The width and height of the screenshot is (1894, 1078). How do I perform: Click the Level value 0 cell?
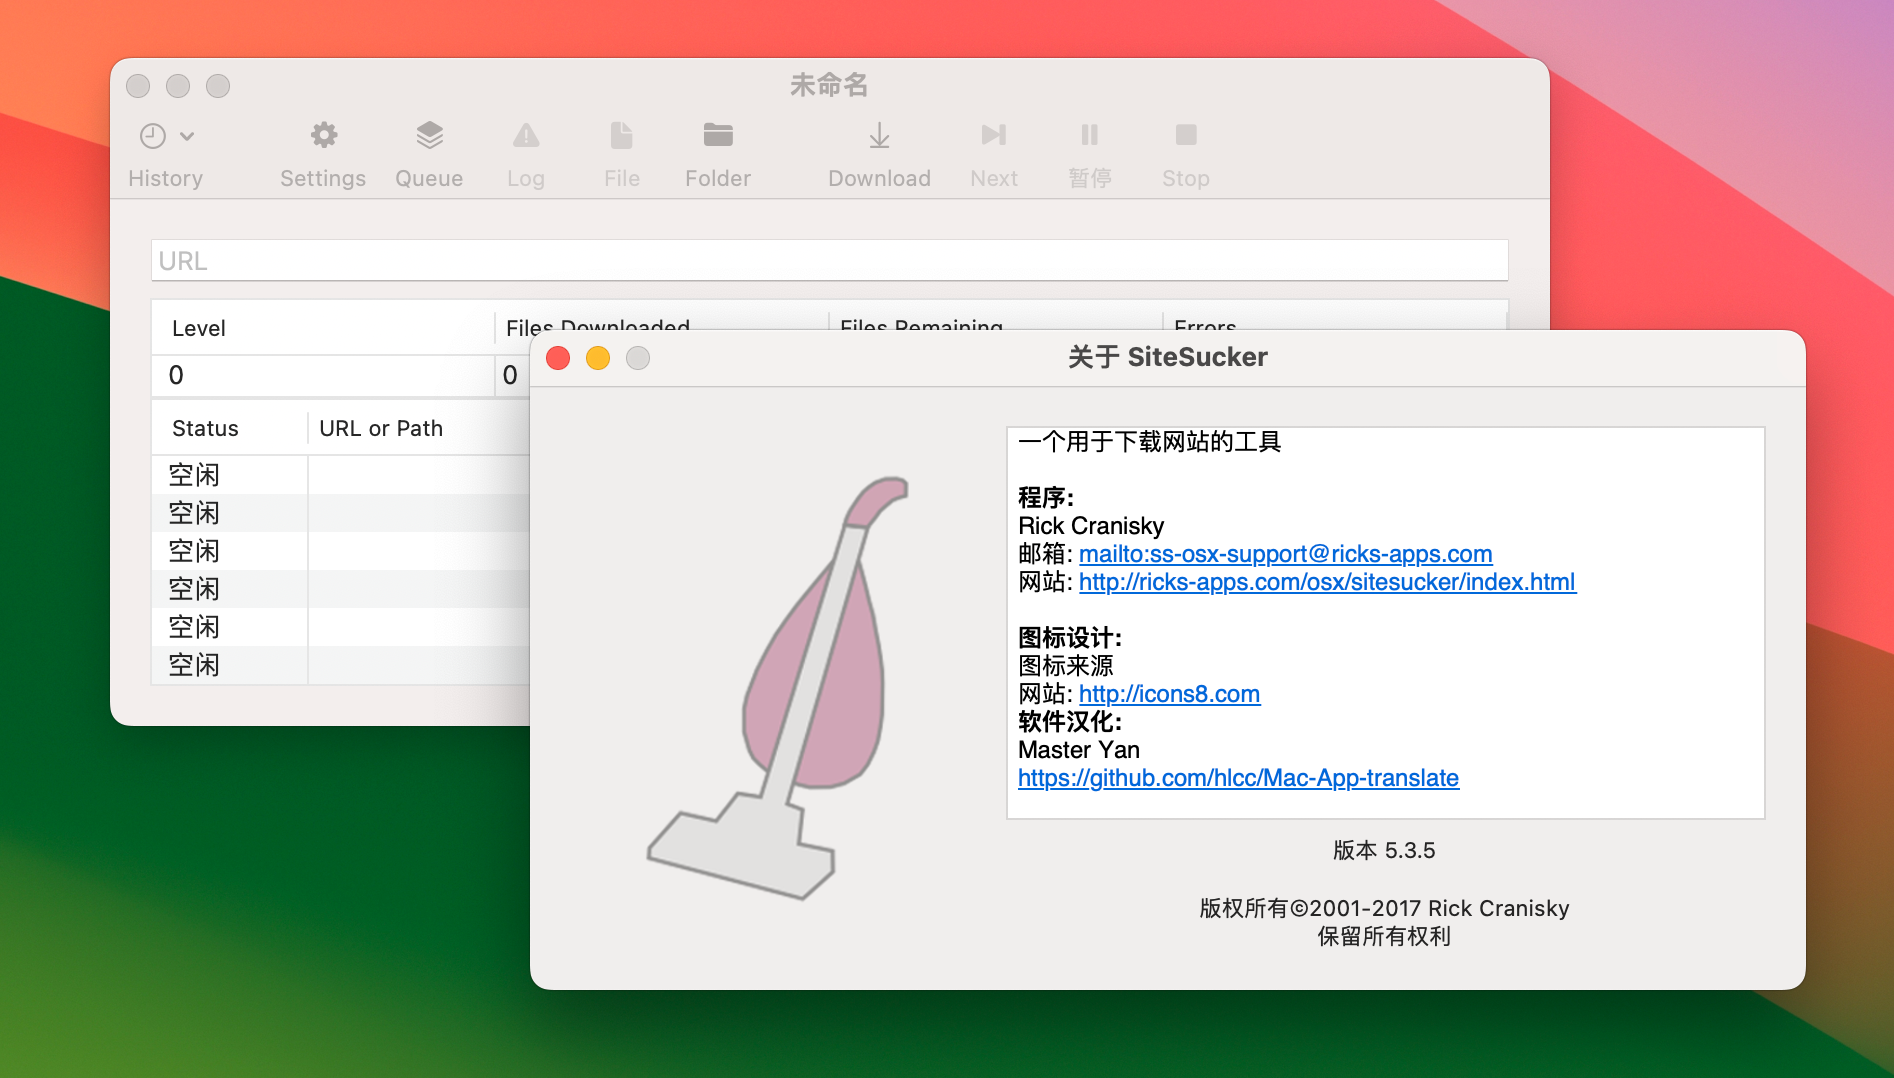322,375
